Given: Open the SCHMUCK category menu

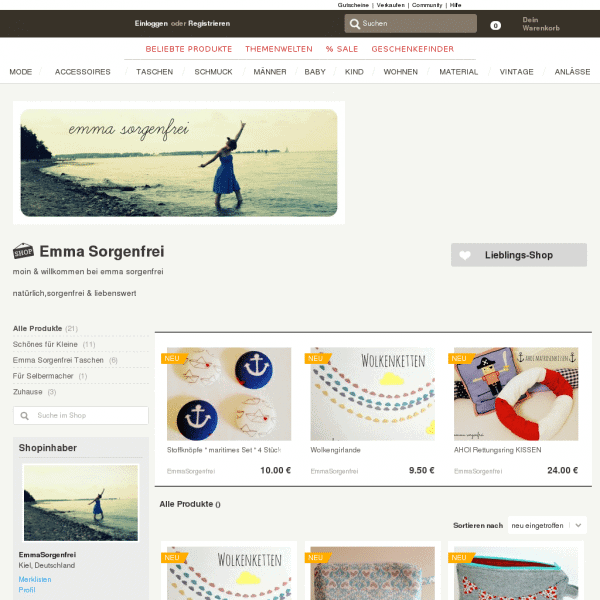Looking at the screenshot, I should 213,72.
